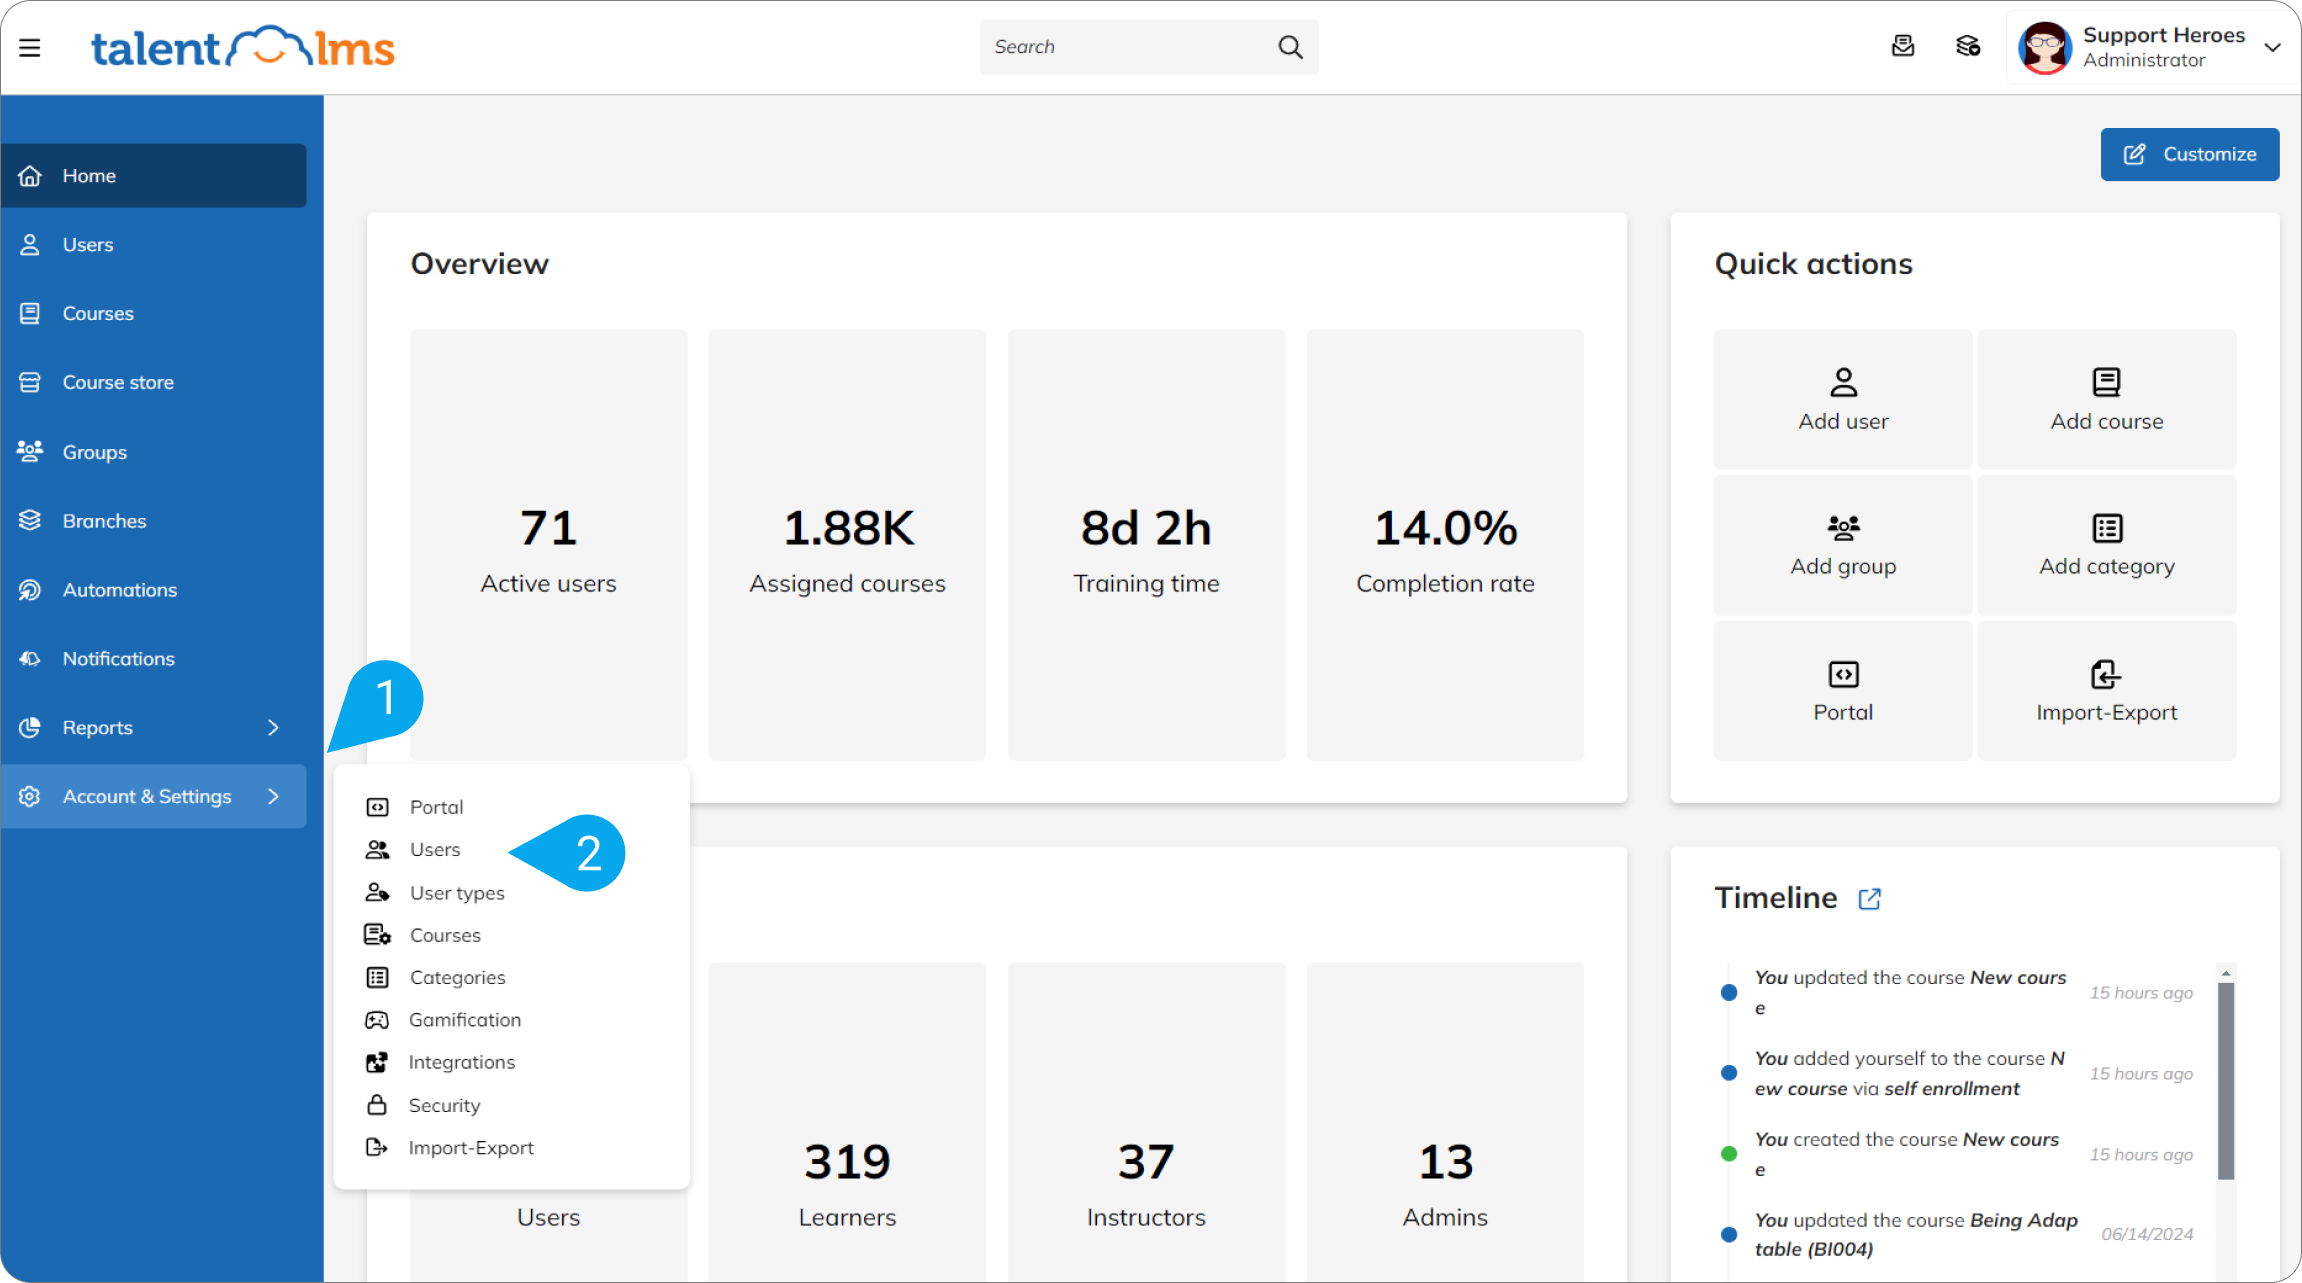Click the Integrations puzzle icon
The height and width of the screenshot is (1283, 2302).
point(377,1063)
